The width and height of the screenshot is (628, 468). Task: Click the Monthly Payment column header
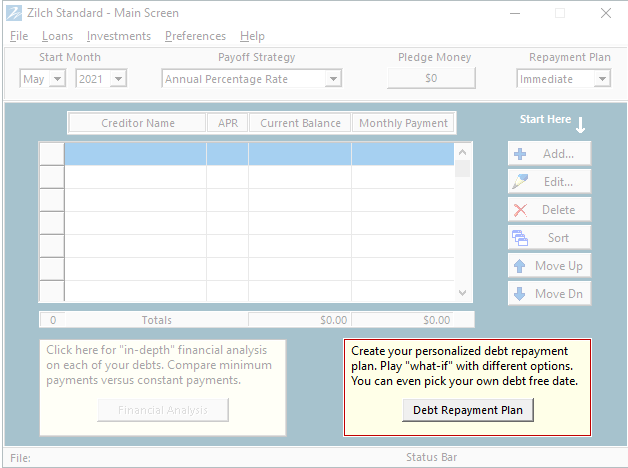point(403,123)
